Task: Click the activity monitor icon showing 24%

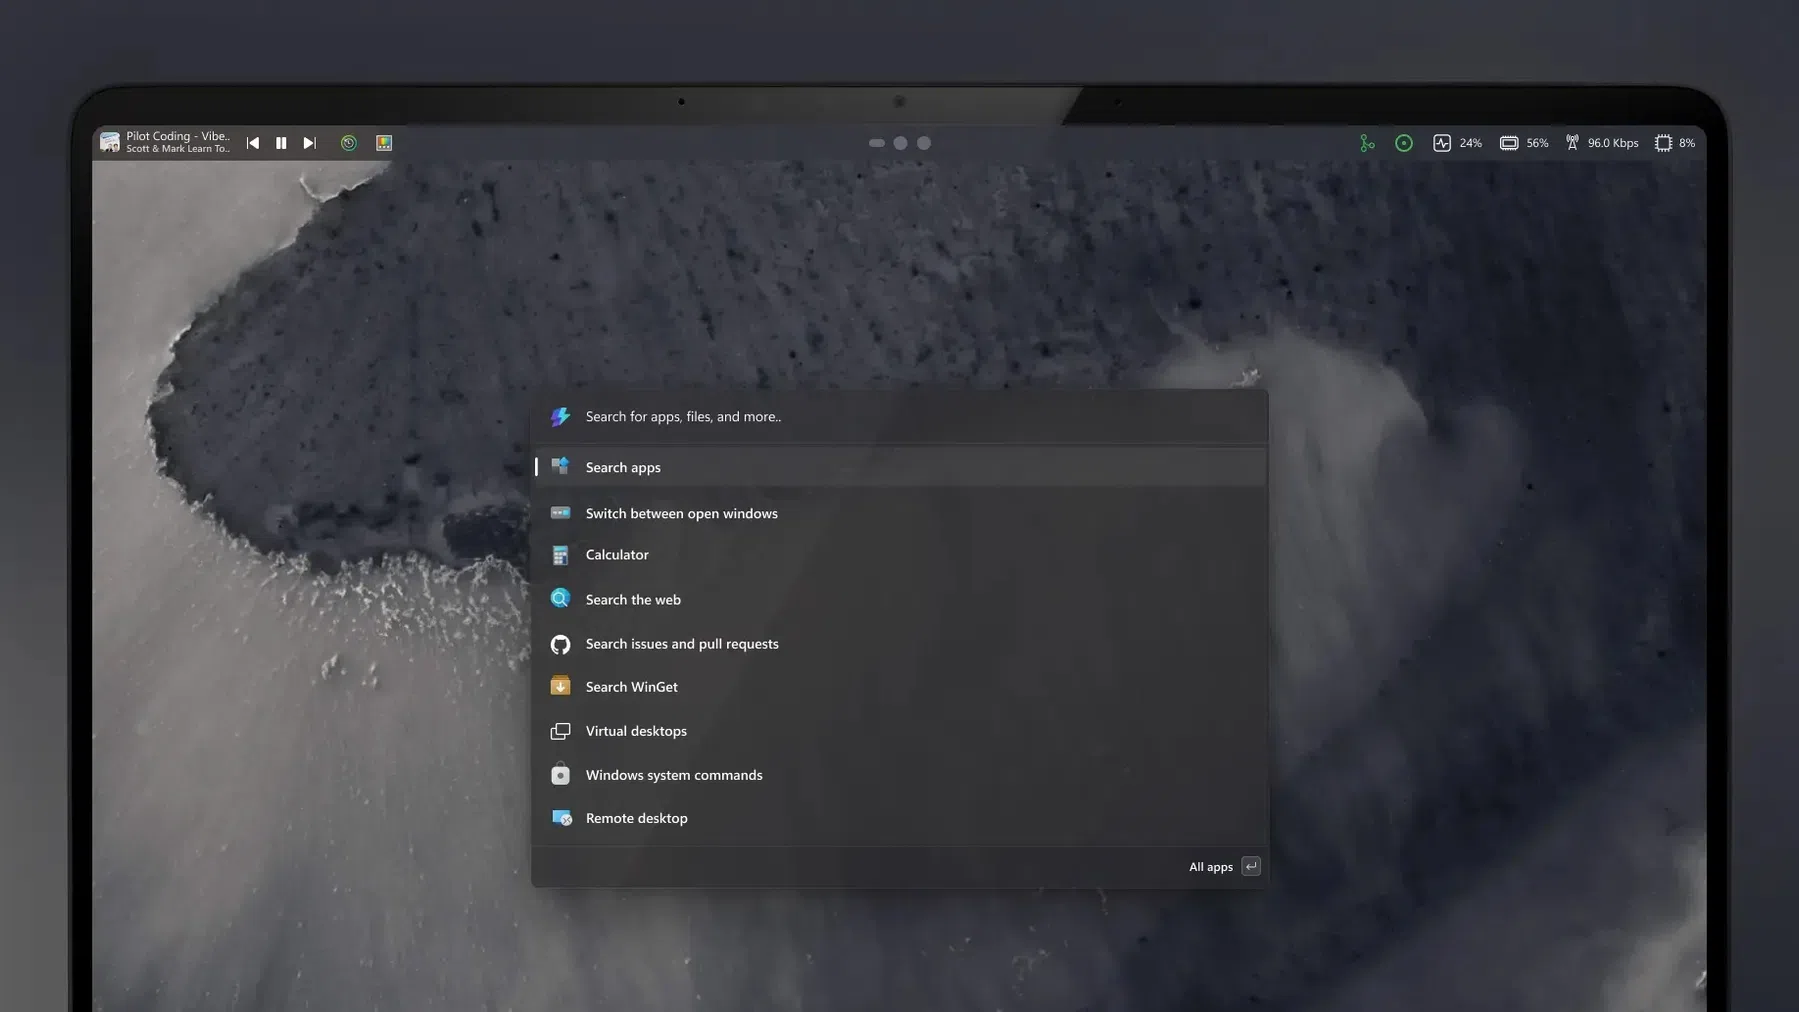Action: 1442,142
